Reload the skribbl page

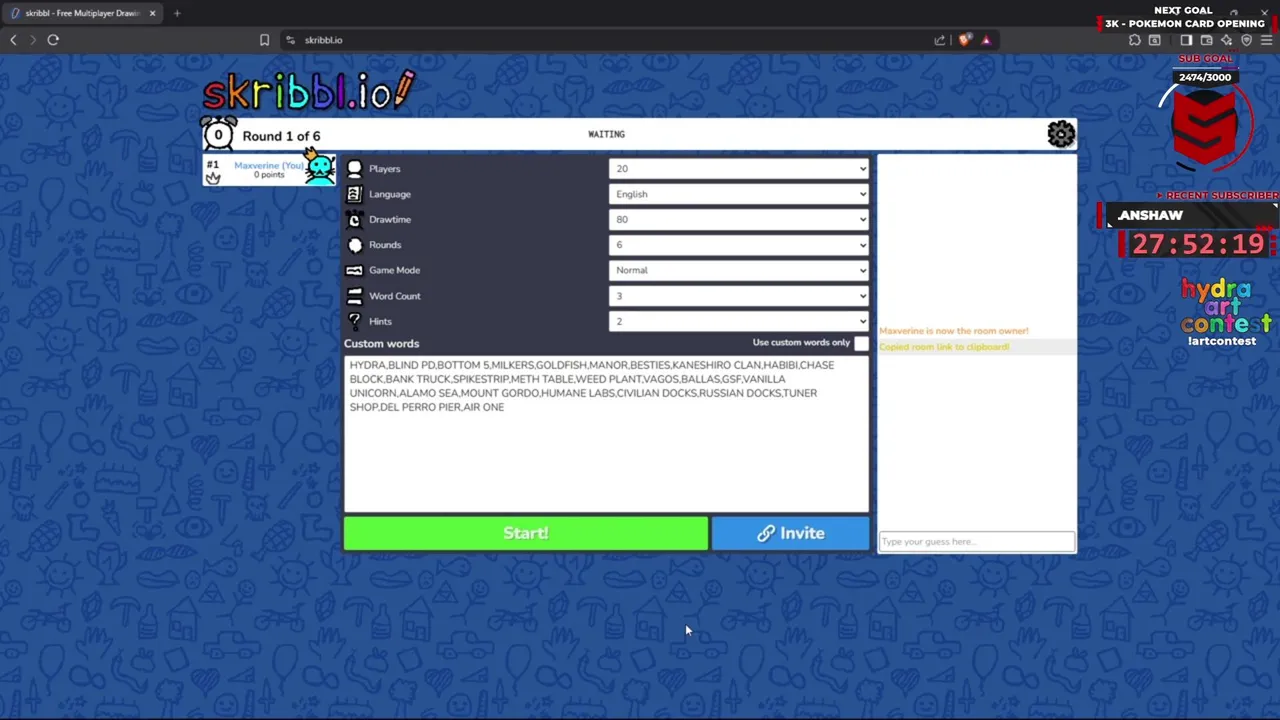pos(53,40)
